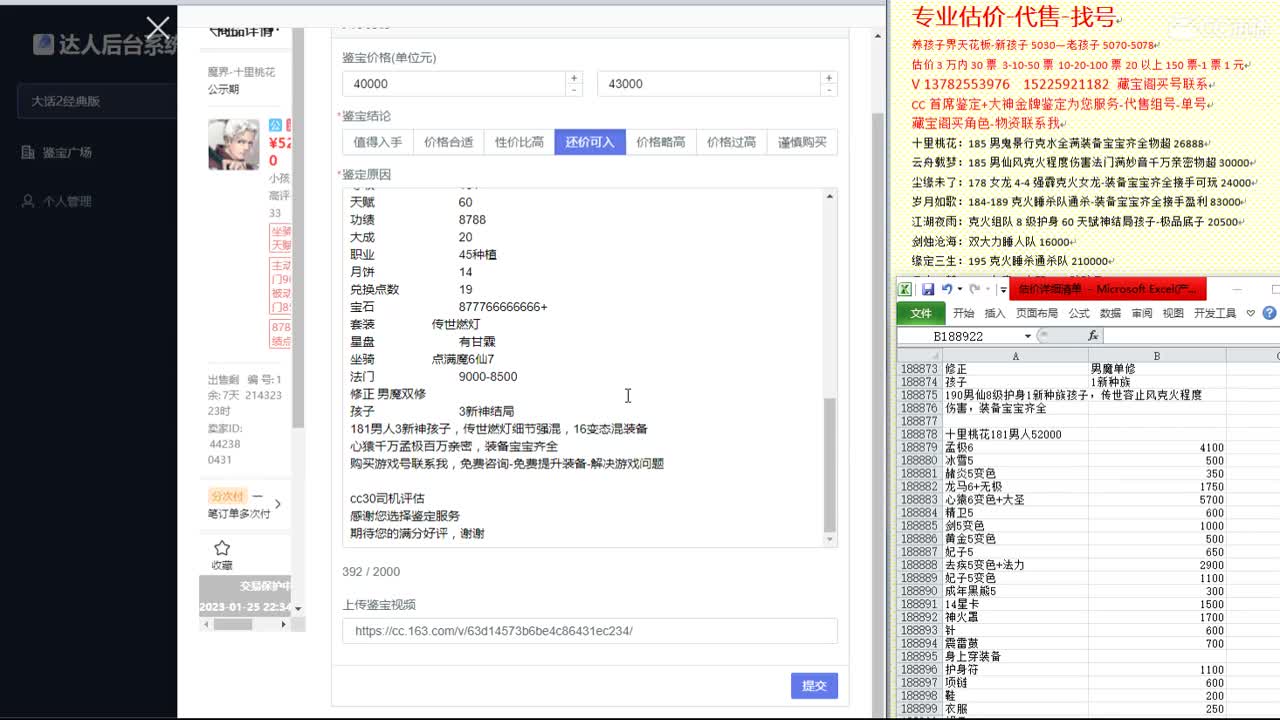Expand the 分次付 installment chevron
1280x720 pixels.
coord(278,504)
